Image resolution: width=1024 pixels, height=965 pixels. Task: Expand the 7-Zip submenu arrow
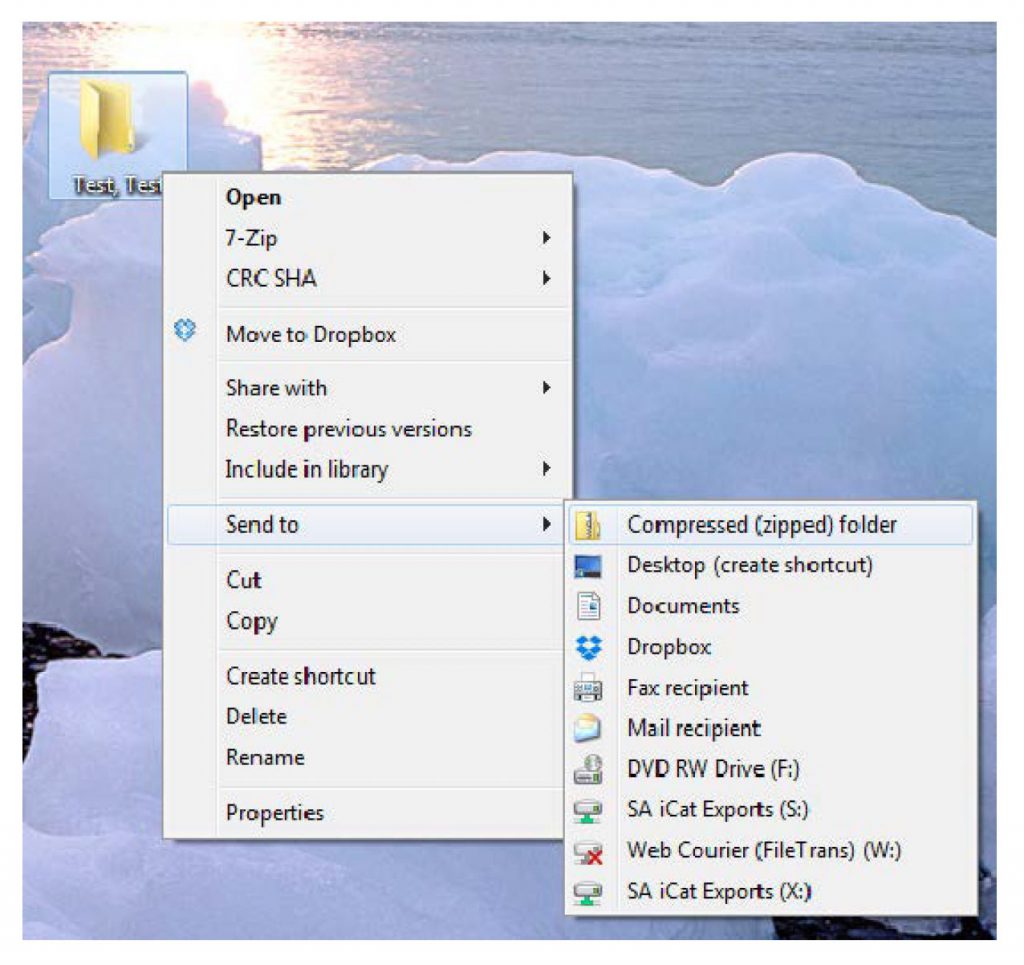[x=546, y=238]
